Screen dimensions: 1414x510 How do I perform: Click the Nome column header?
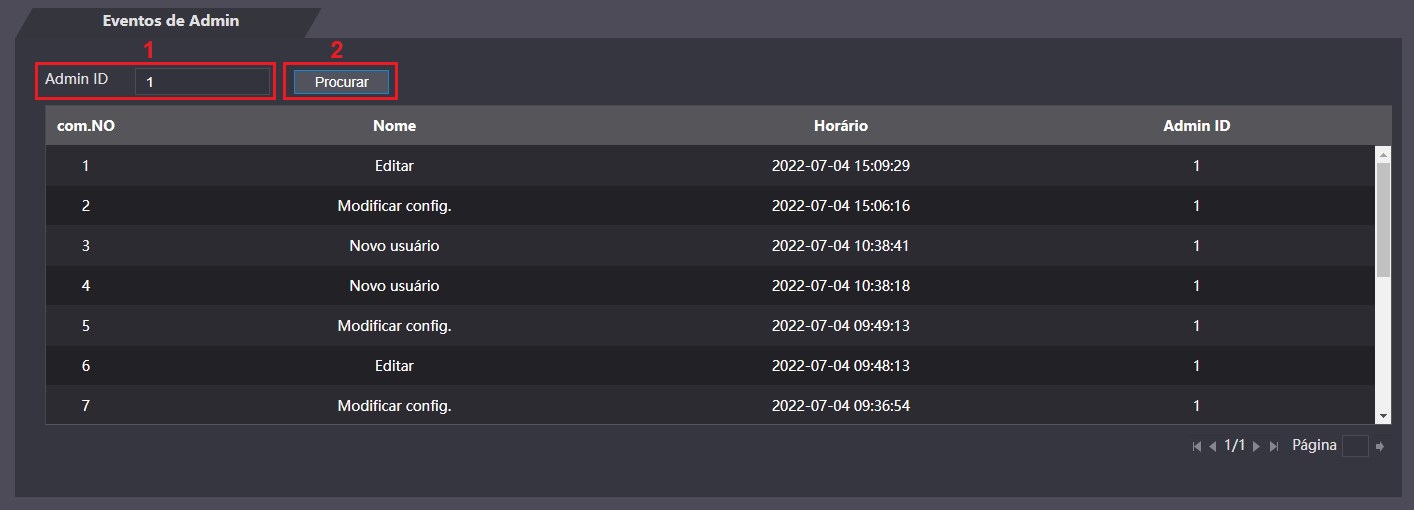[394, 126]
